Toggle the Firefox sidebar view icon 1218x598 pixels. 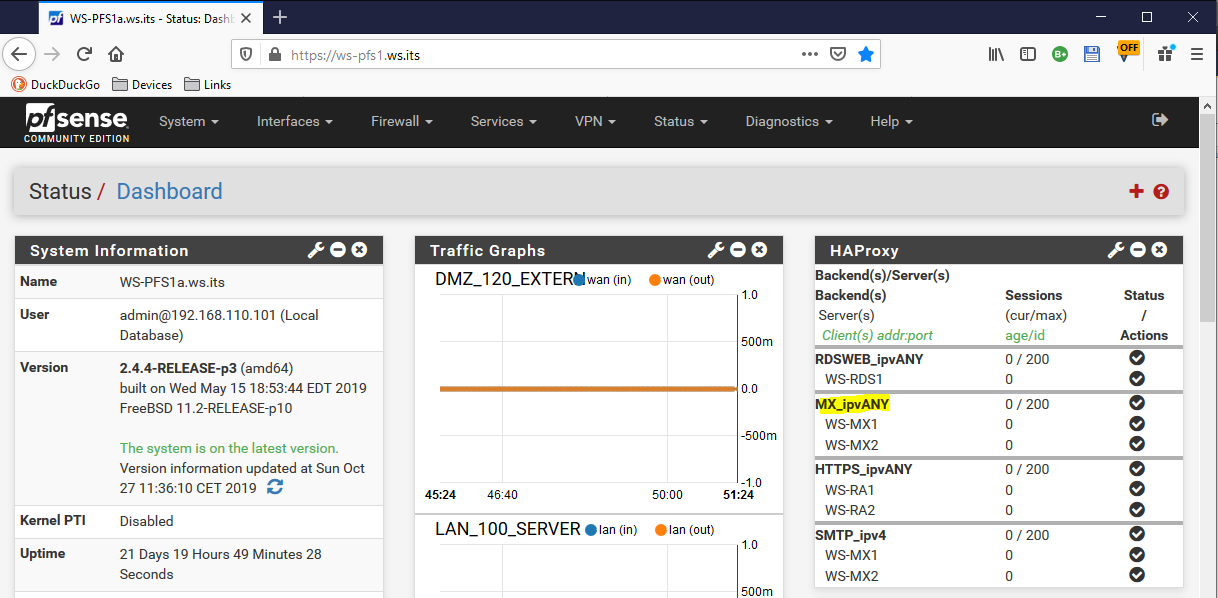(1027, 55)
